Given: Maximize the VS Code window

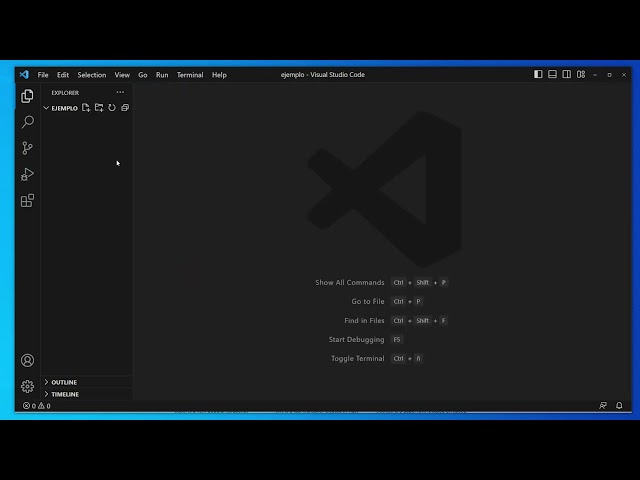Looking at the screenshot, I should click(x=609, y=75).
